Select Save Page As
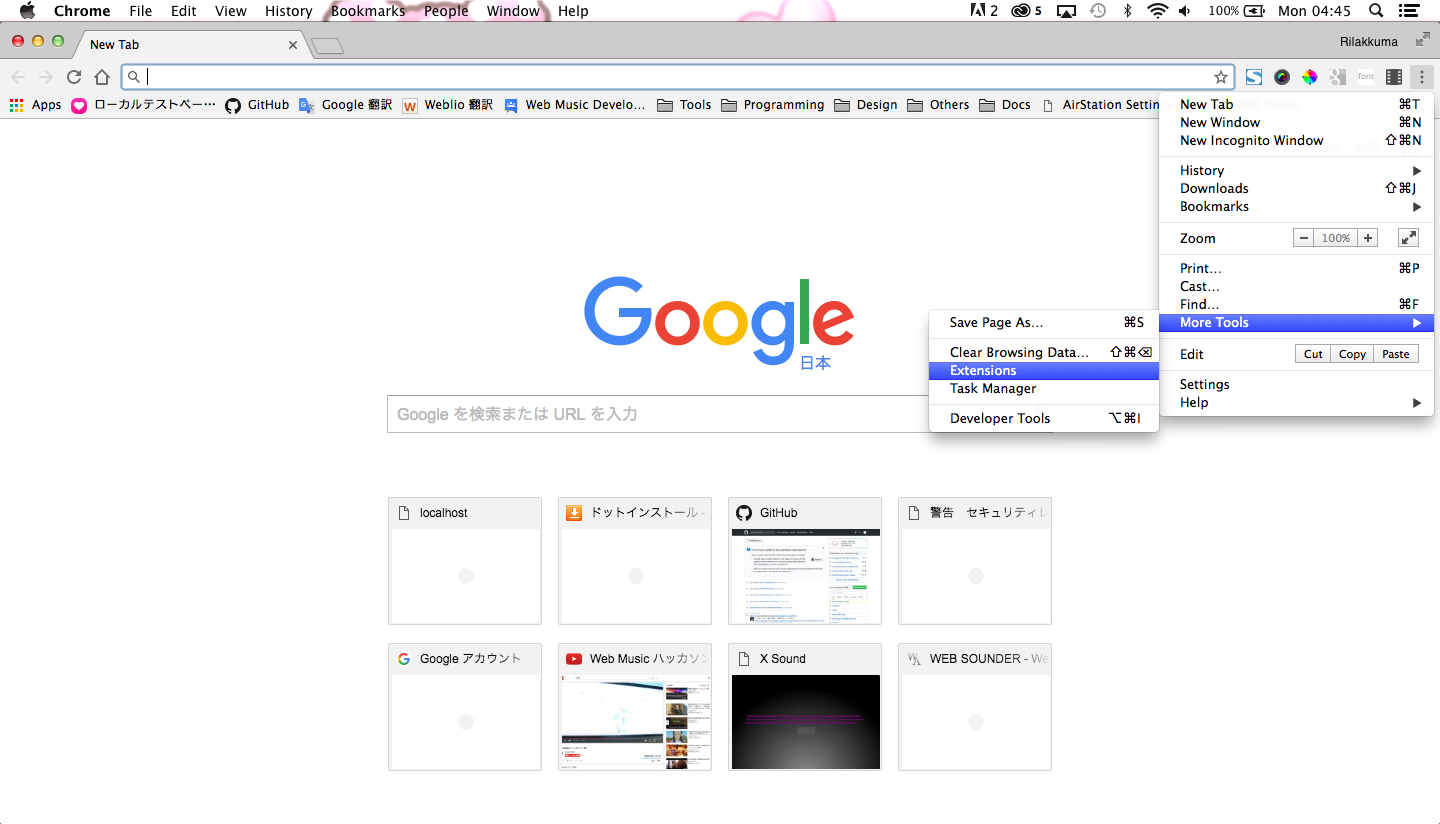Viewport: 1440px width, 824px height. pos(1044,322)
